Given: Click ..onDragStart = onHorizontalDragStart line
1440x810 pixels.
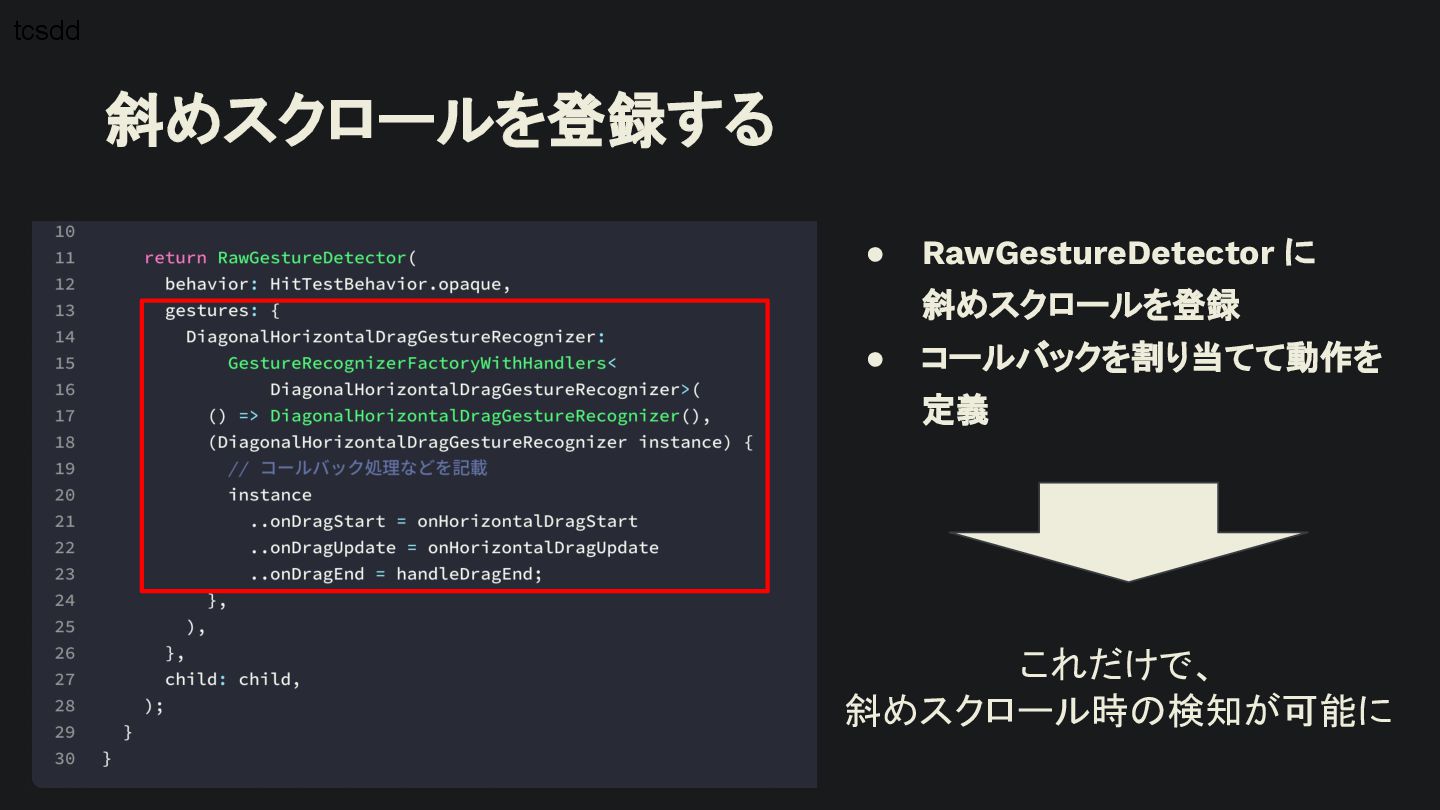Looking at the screenshot, I should pos(443,521).
